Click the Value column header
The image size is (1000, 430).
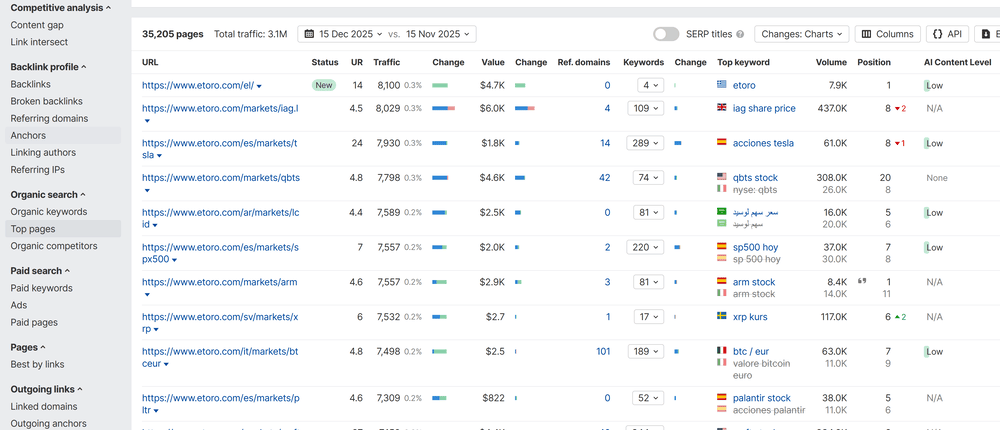tap(492, 63)
